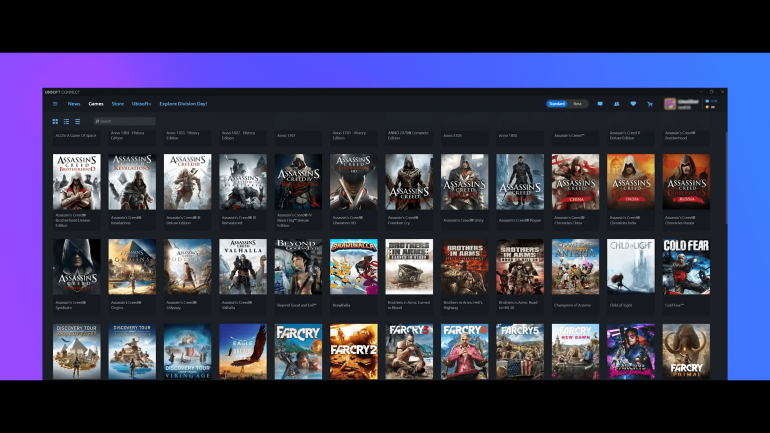This screenshot has width=770, height=433.
Task: Open Brothers in Arms Road to Hill 30 cover
Action: [520, 267]
